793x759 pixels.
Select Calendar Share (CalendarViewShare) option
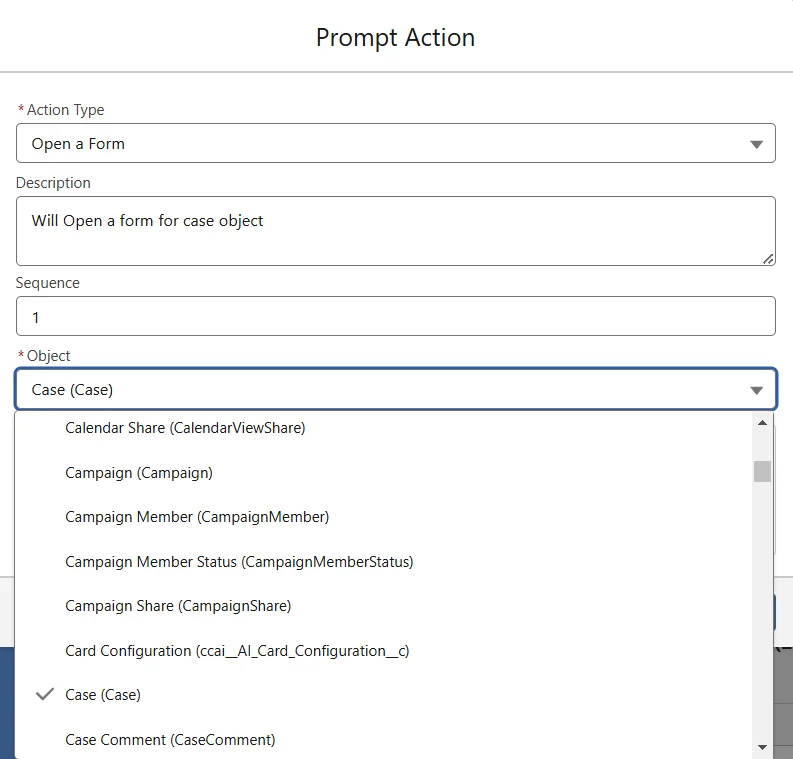tap(185, 428)
